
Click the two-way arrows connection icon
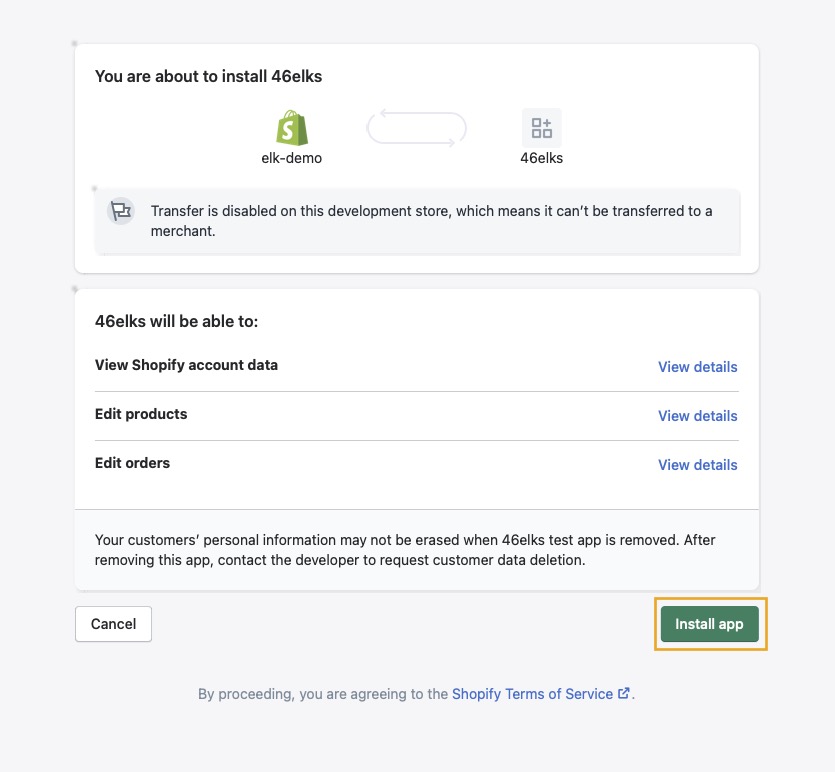(417, 129)
